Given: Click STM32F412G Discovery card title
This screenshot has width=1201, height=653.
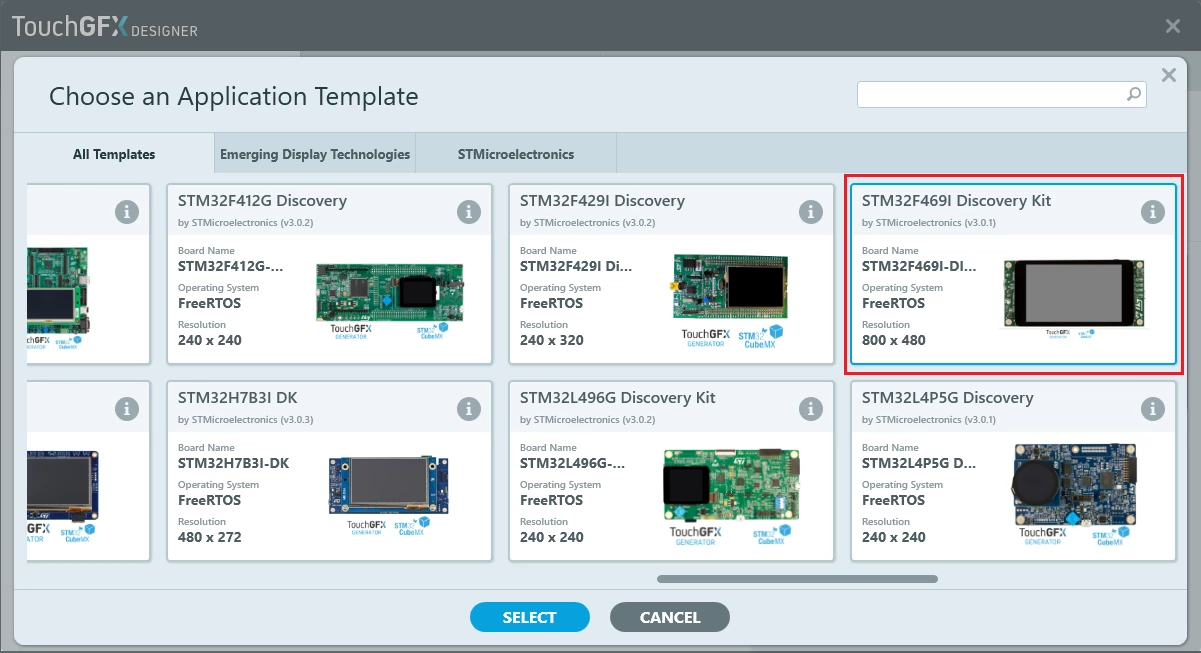Looking at the screenshot, I should click(262, 201).
